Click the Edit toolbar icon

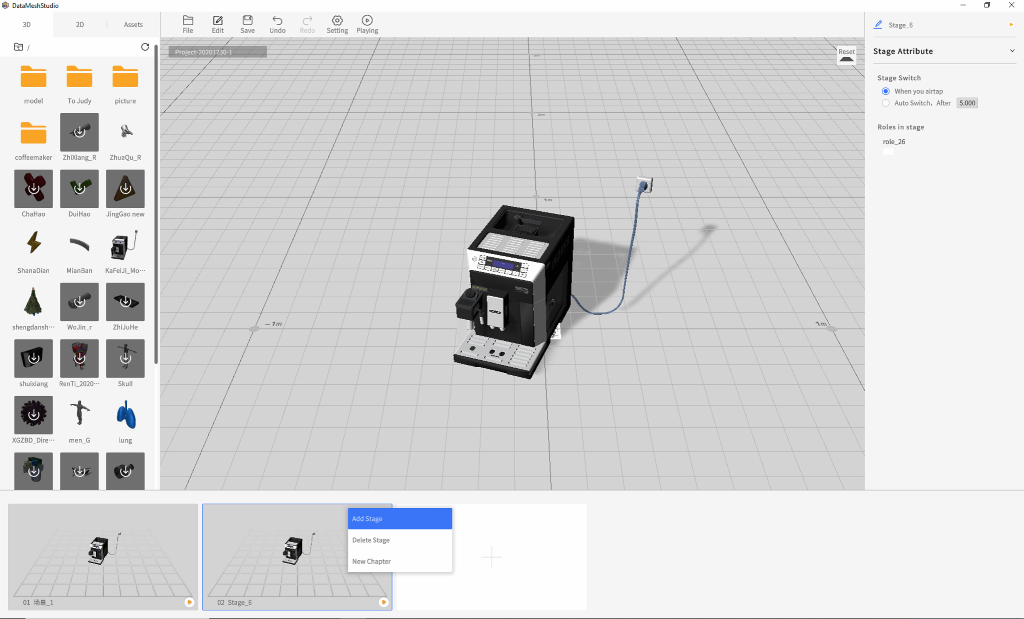tap(217, 24)
